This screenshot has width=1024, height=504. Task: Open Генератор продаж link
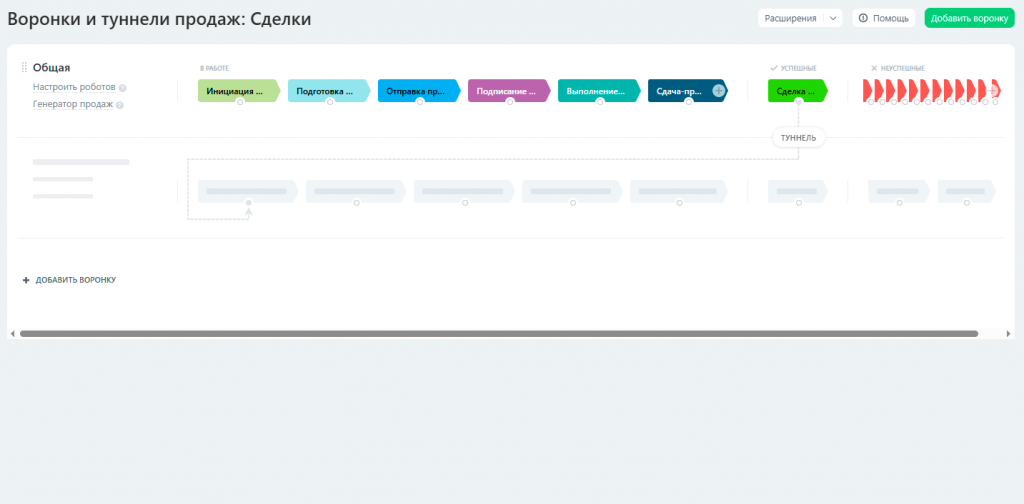tap(72, 104)
